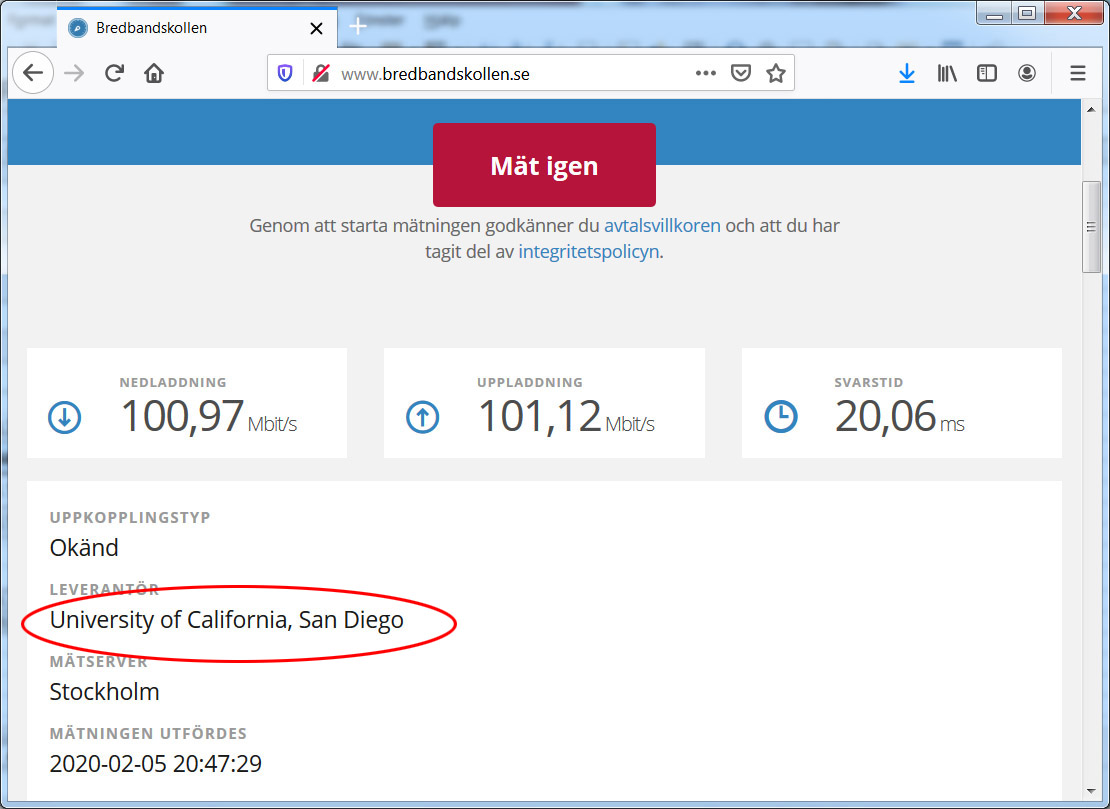The height and width of the screenshot is (809, 1110).
Task: Open the integritetspolicyn link
Action: pos(588,251)
